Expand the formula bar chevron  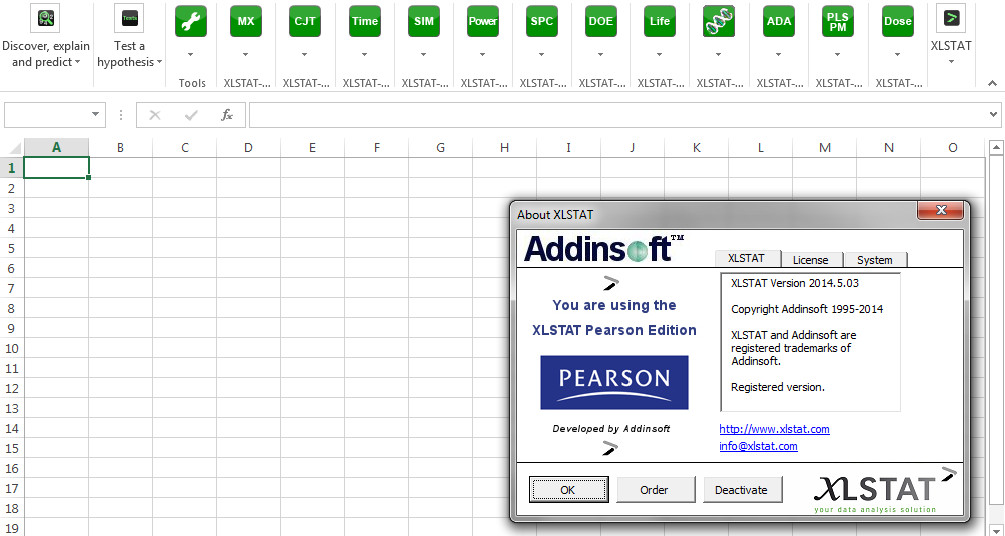point(993,115)
